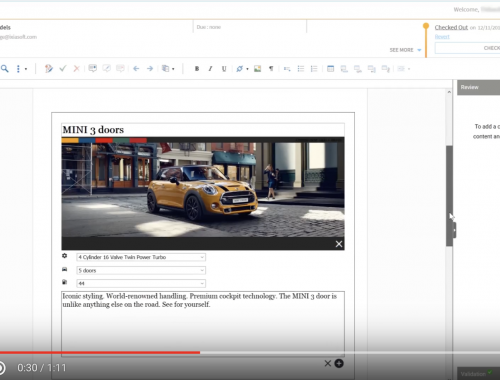Screen dimensions: 500x380
Task: Click the video play/pause button
Action: (1, 368)
